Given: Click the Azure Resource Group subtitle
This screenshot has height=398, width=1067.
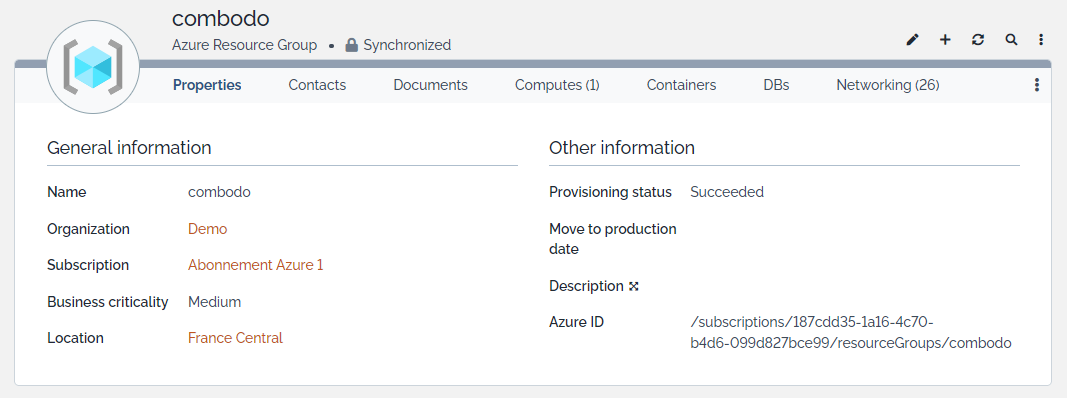Looking at the screenshot, I should click(x=244, y=46).
